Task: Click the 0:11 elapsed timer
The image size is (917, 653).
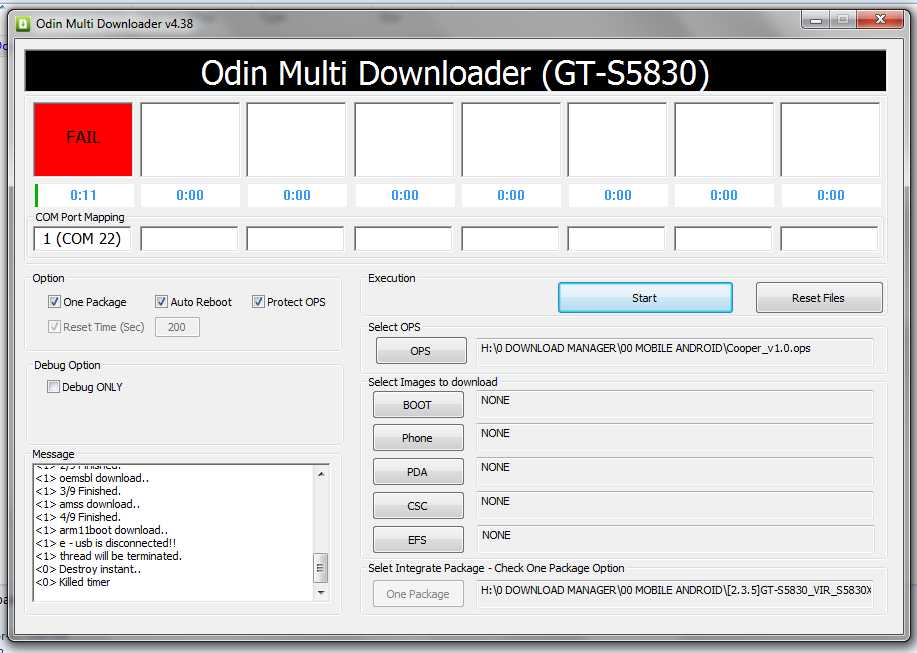Action: 83,195
